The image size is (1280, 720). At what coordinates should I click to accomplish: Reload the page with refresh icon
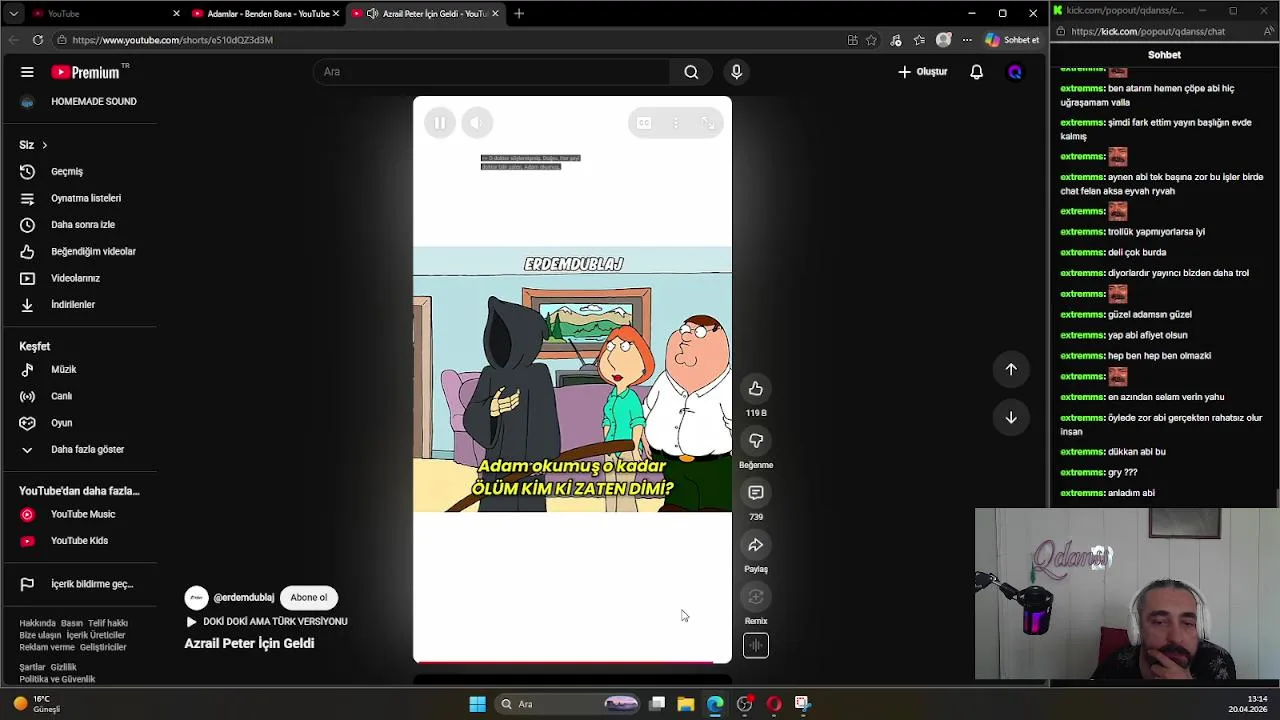[x=37, y=40]
